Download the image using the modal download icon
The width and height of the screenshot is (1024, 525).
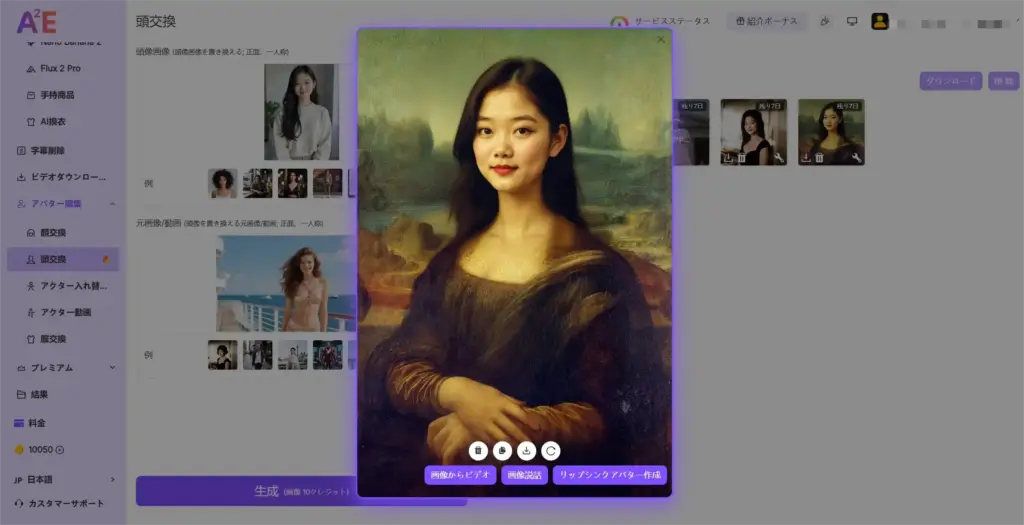tap(527, 451)
